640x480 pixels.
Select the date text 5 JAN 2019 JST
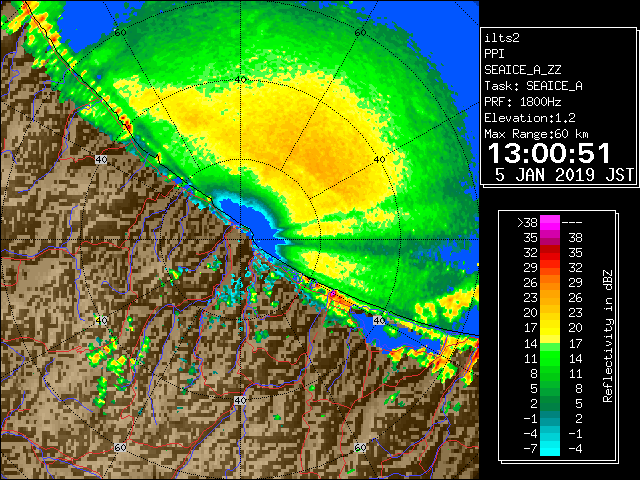coord(564,175)
